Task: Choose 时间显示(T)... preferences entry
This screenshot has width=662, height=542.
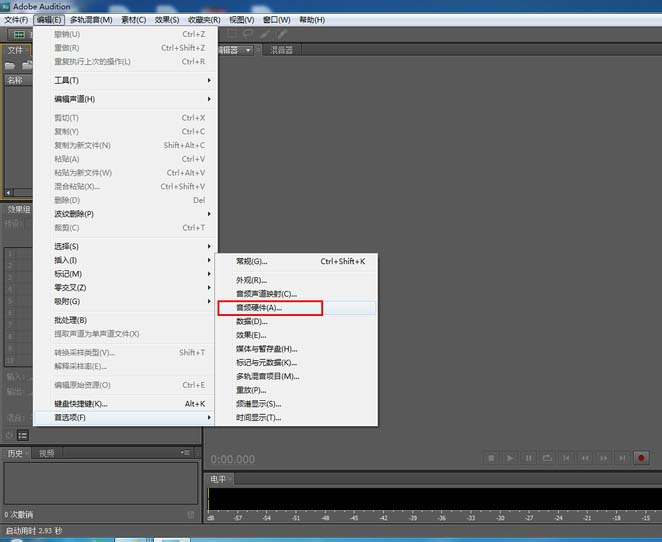Action: point(296,417)
